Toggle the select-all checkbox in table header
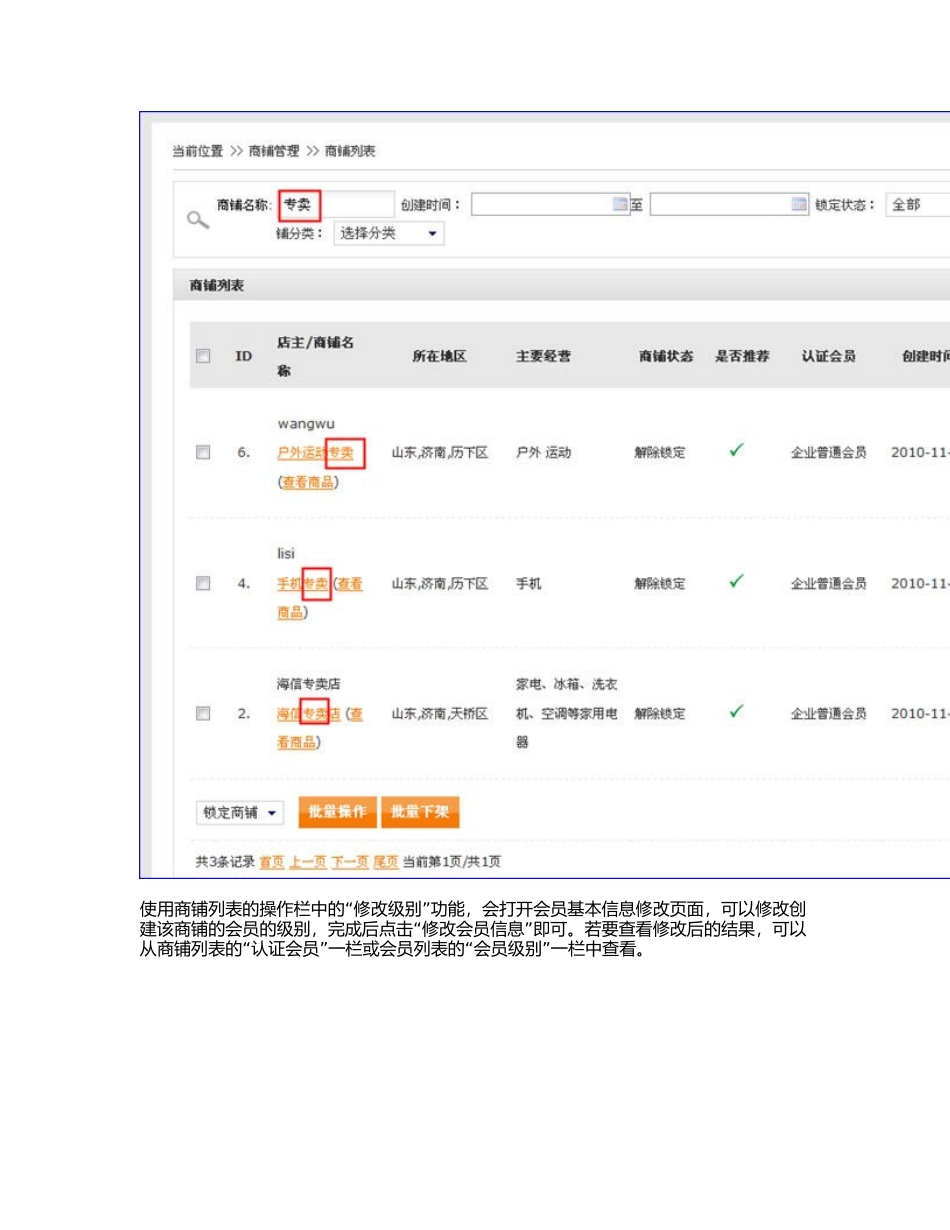Screen dimensions: 950x1230 click(203, 356)
